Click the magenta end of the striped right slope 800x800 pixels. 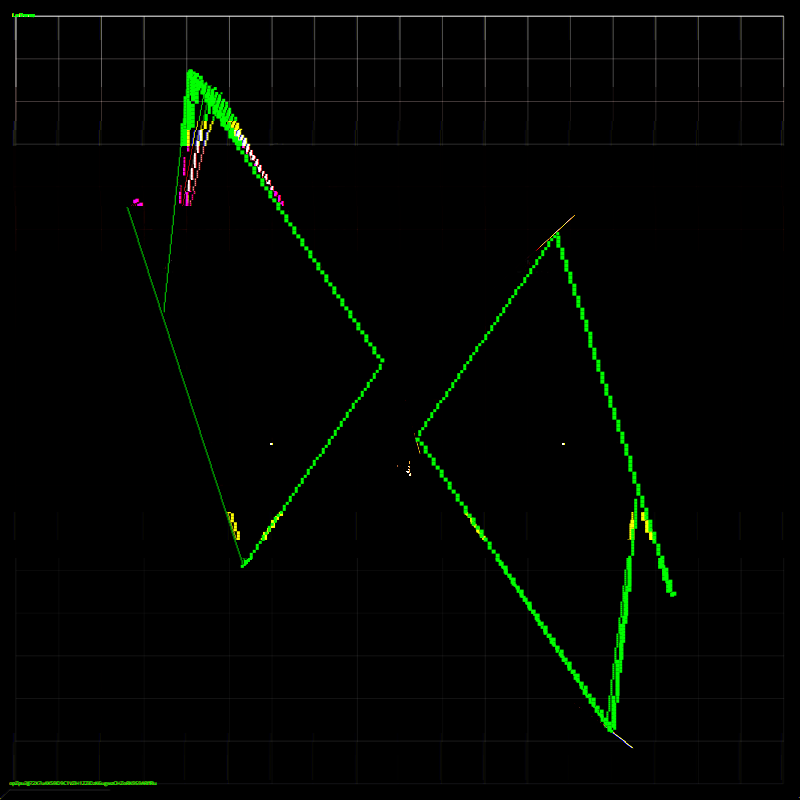point(279,200)
